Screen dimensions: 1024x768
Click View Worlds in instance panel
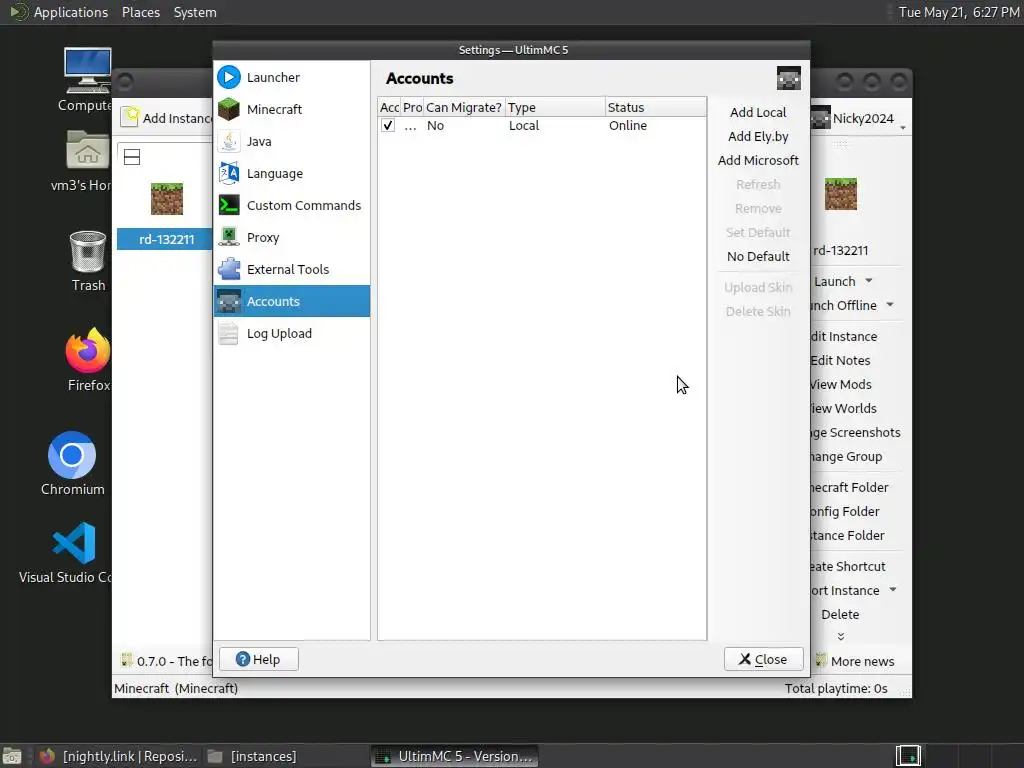click(843, 408)
